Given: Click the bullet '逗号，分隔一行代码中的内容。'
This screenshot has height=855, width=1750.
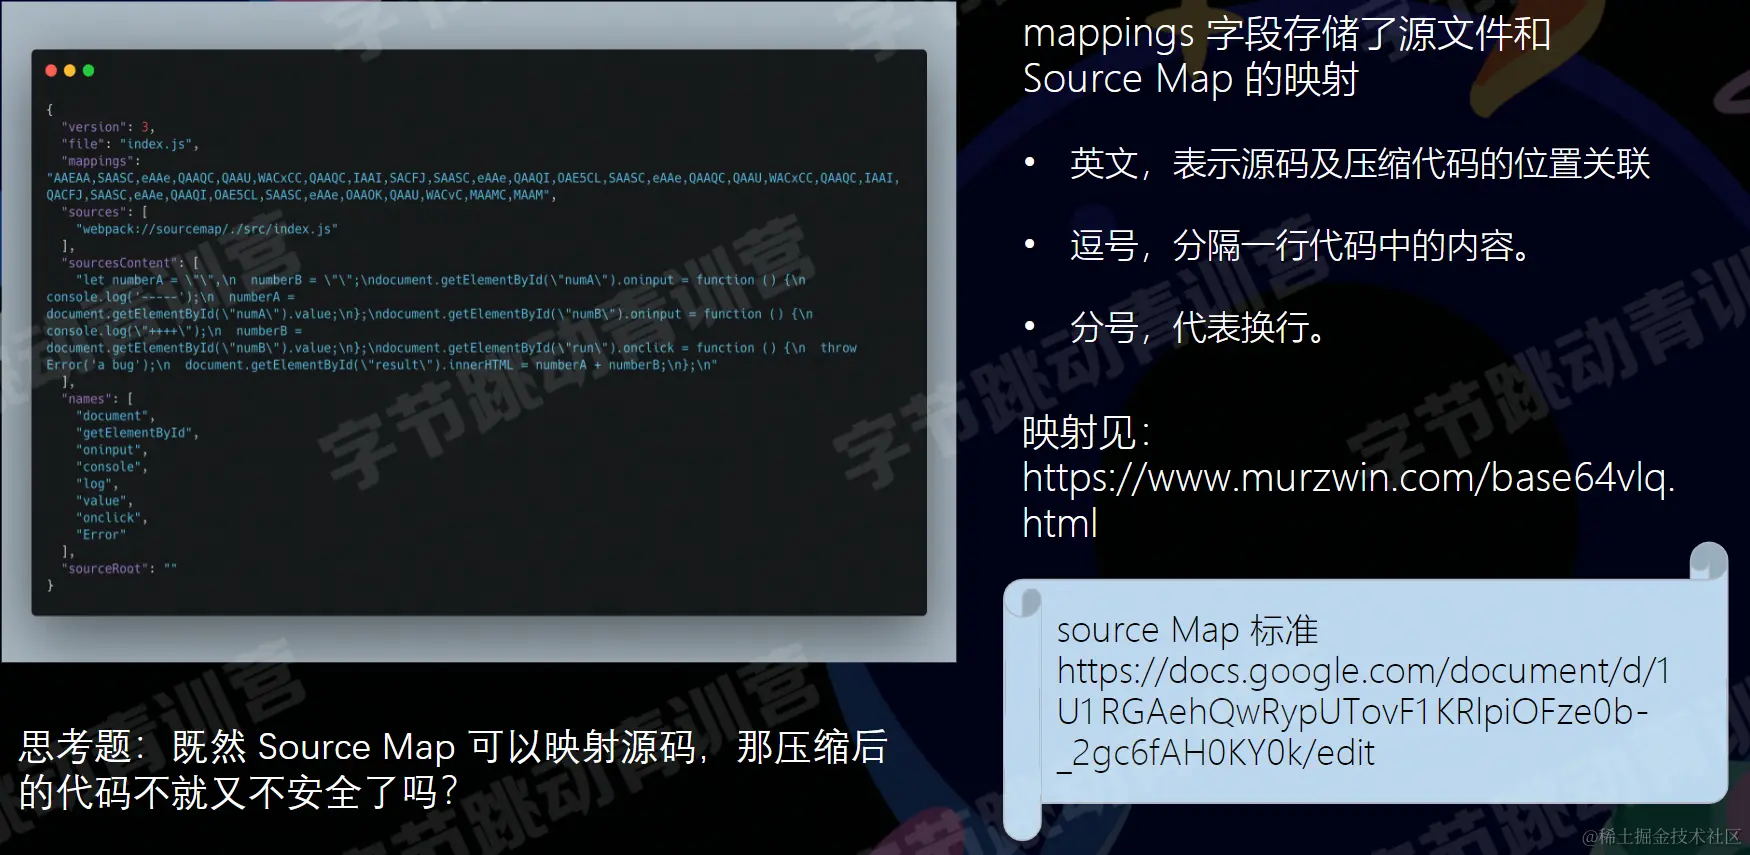Looking at the screenshot, I should click(x=1301, y=245).
